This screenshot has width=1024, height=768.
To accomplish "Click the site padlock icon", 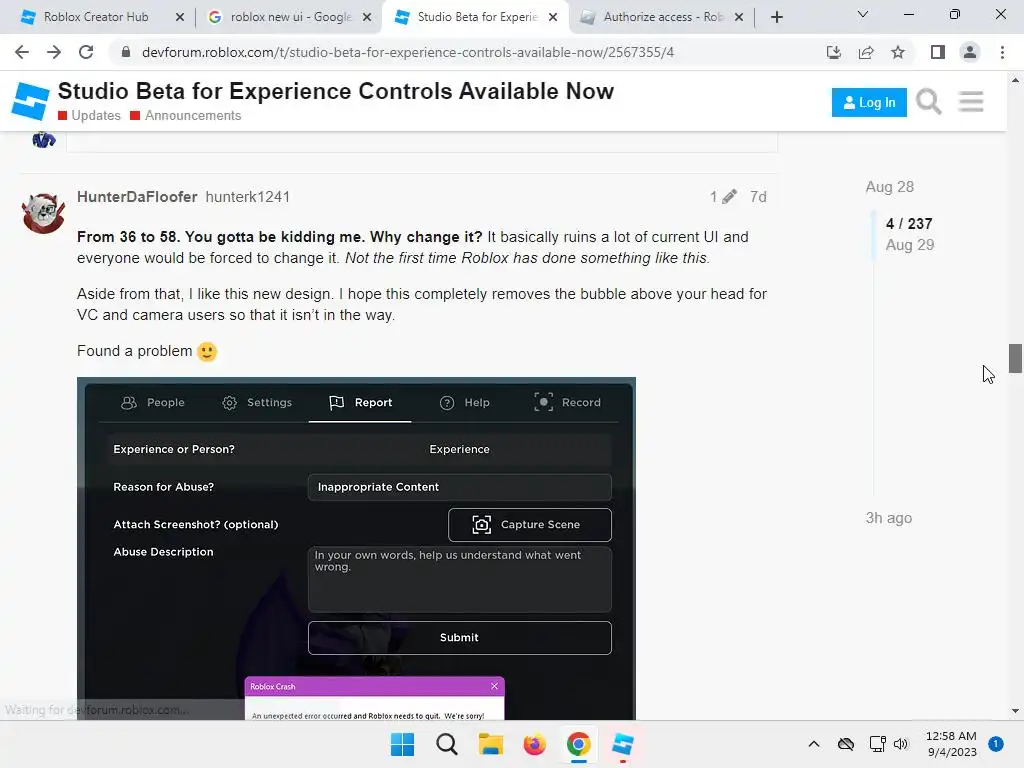I will (126, 52).
